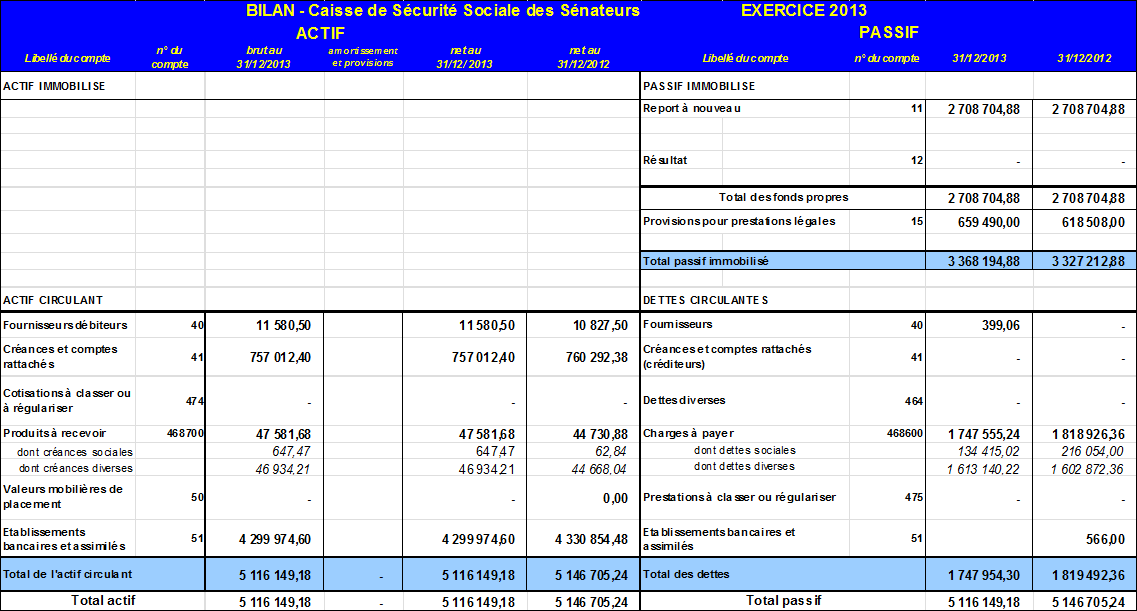Viewport: 1137px width, 611px height.
Task: Select the 'amortissement et provisions' column header
Action: (363, 57)
